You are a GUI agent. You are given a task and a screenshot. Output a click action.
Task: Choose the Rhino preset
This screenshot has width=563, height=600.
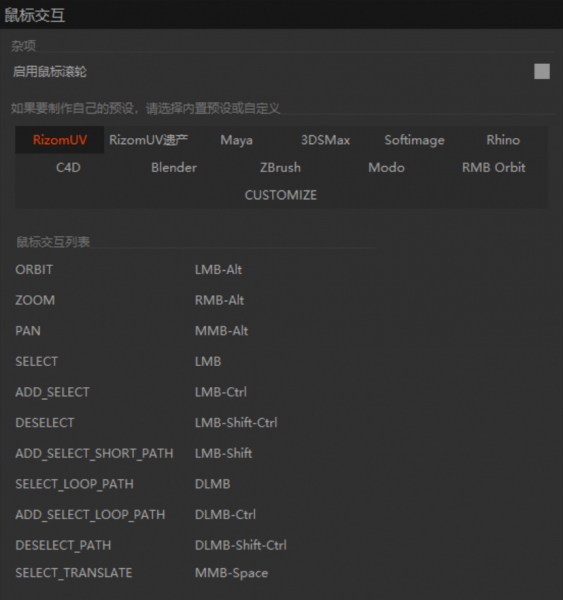(503, 140)
